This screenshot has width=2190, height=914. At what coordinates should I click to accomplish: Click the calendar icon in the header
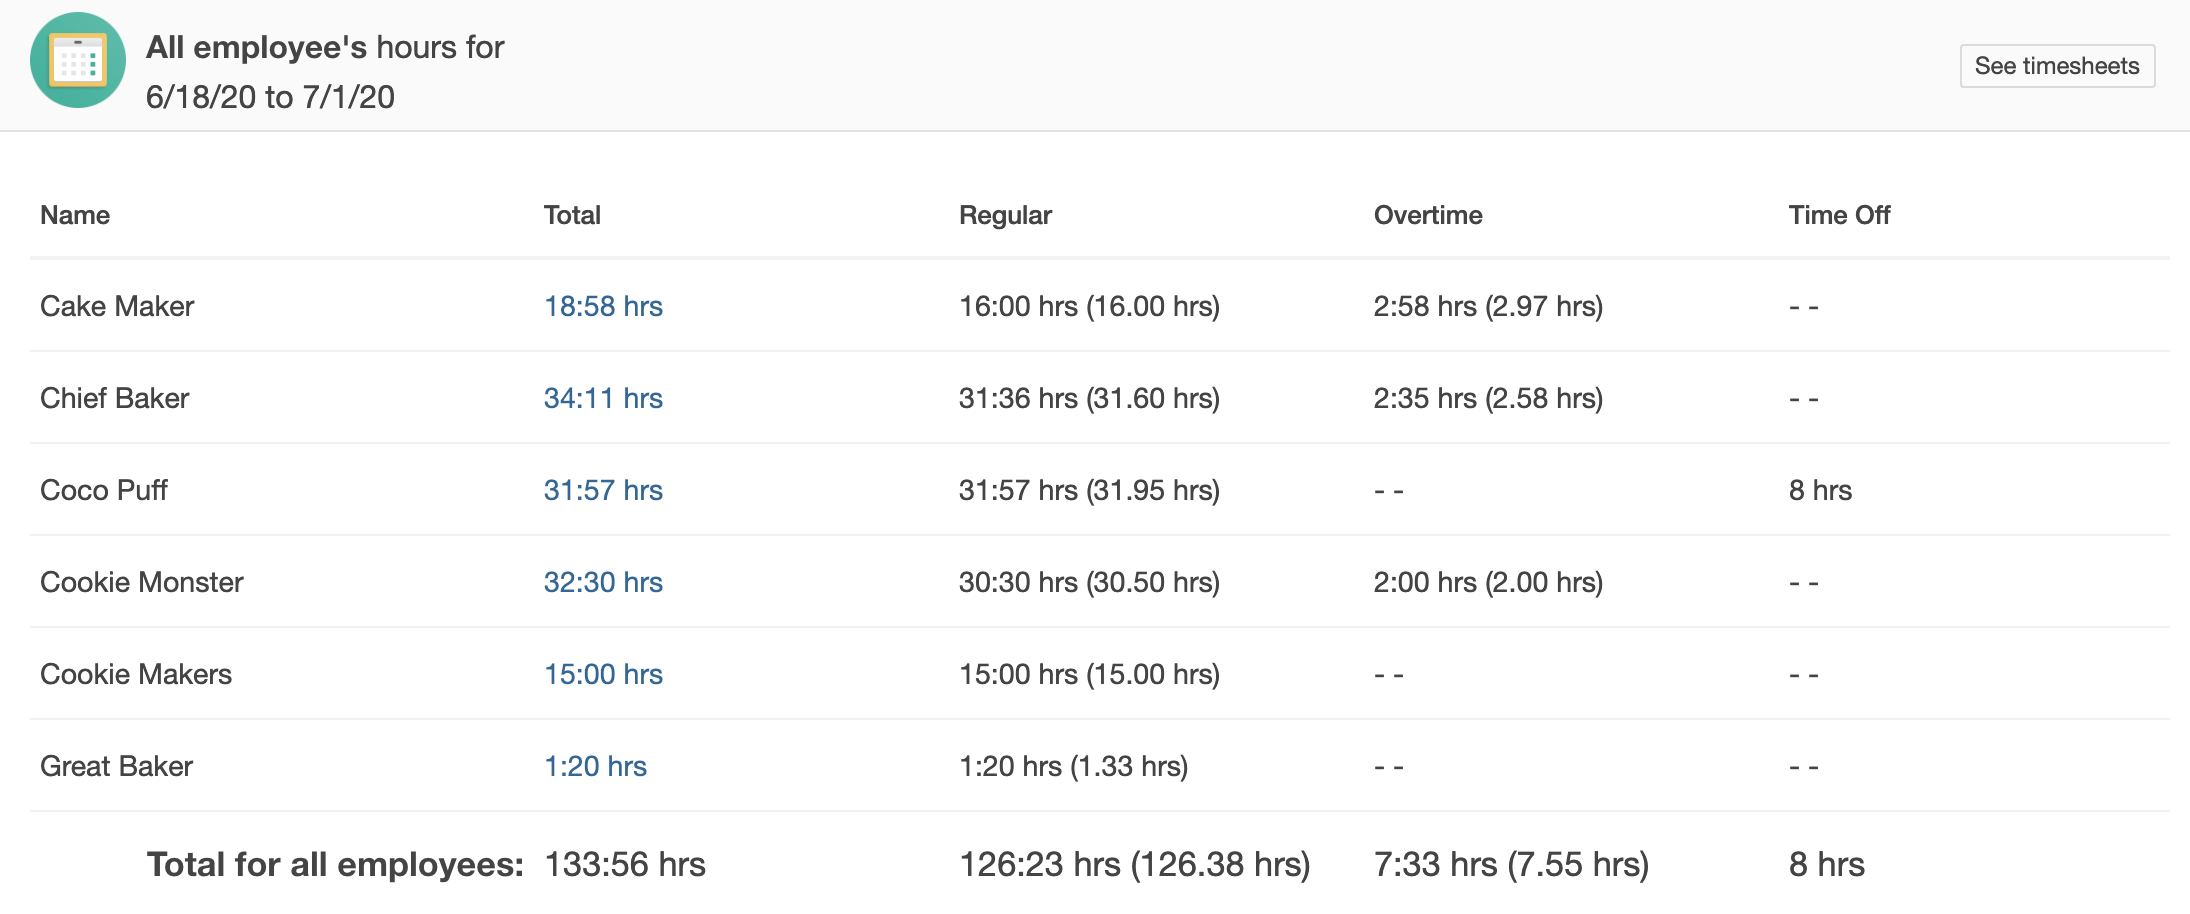coord(78,61)
